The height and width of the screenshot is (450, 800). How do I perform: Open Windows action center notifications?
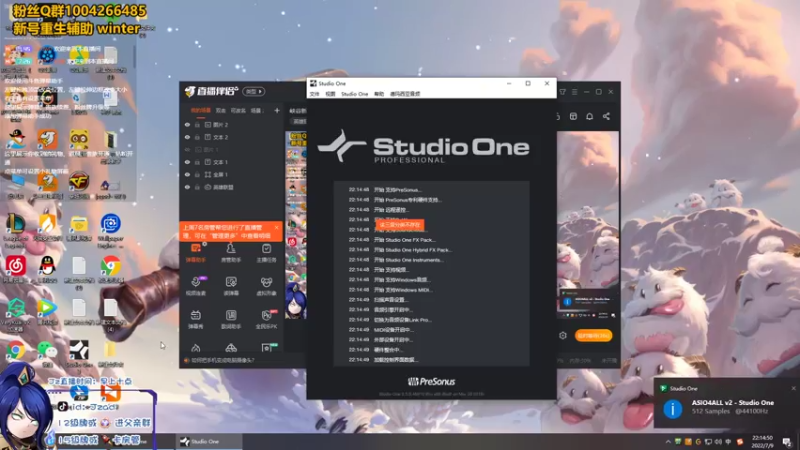tap(787, 442)
